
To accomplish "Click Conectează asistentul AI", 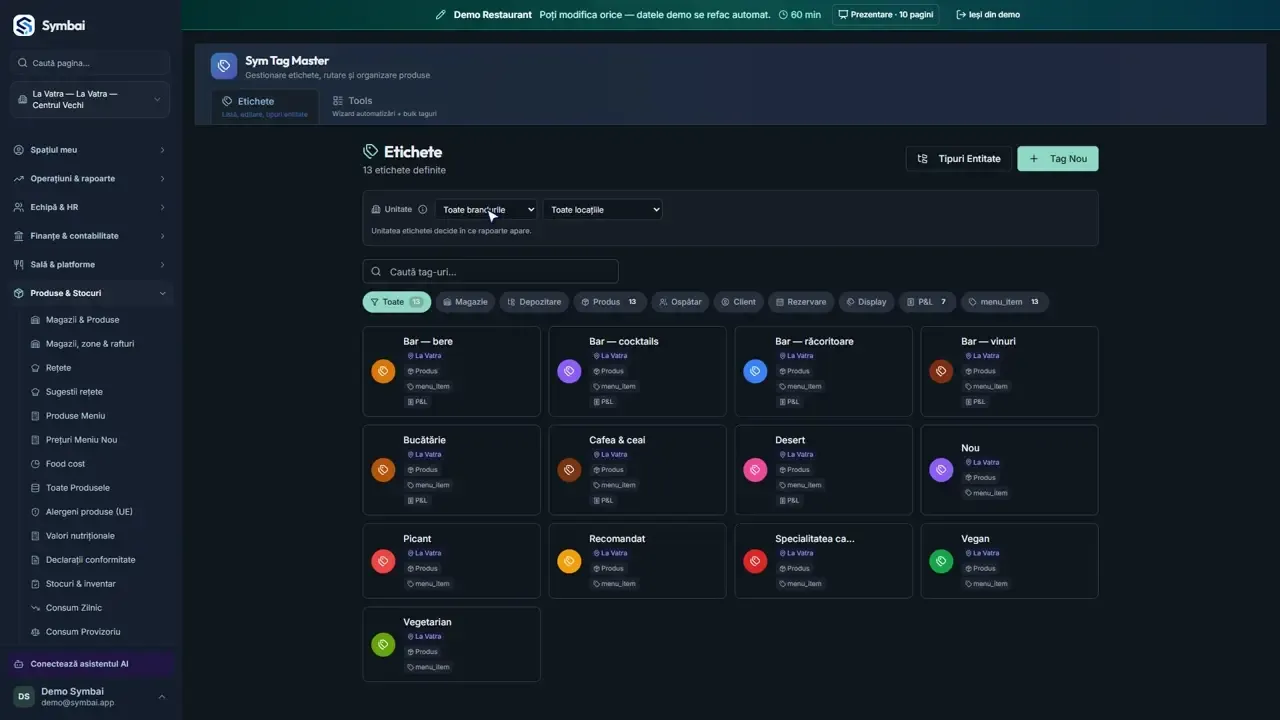I will click(90, 664).
